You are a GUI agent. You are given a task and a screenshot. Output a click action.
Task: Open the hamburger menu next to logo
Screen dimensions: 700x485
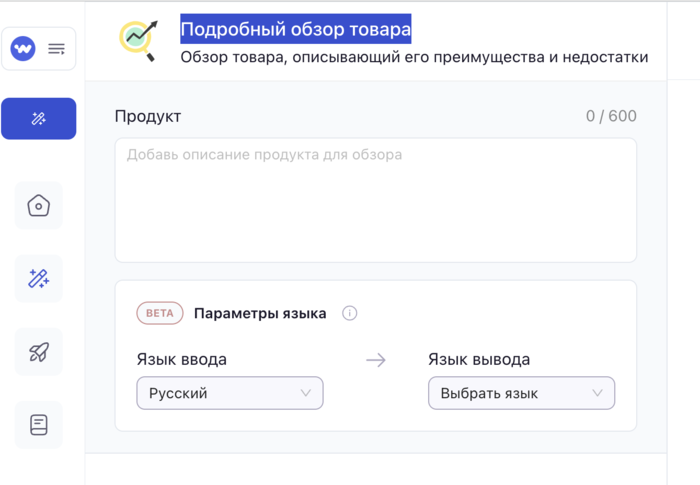(x=56, y=48)
